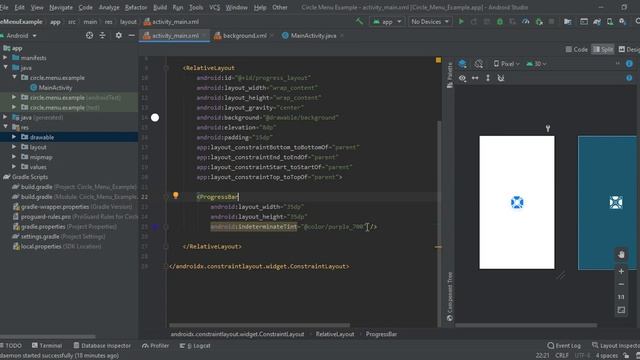
Task: Click the white circle drawable gutter preview
Action: pyautogui.click(x=155, y=118)
